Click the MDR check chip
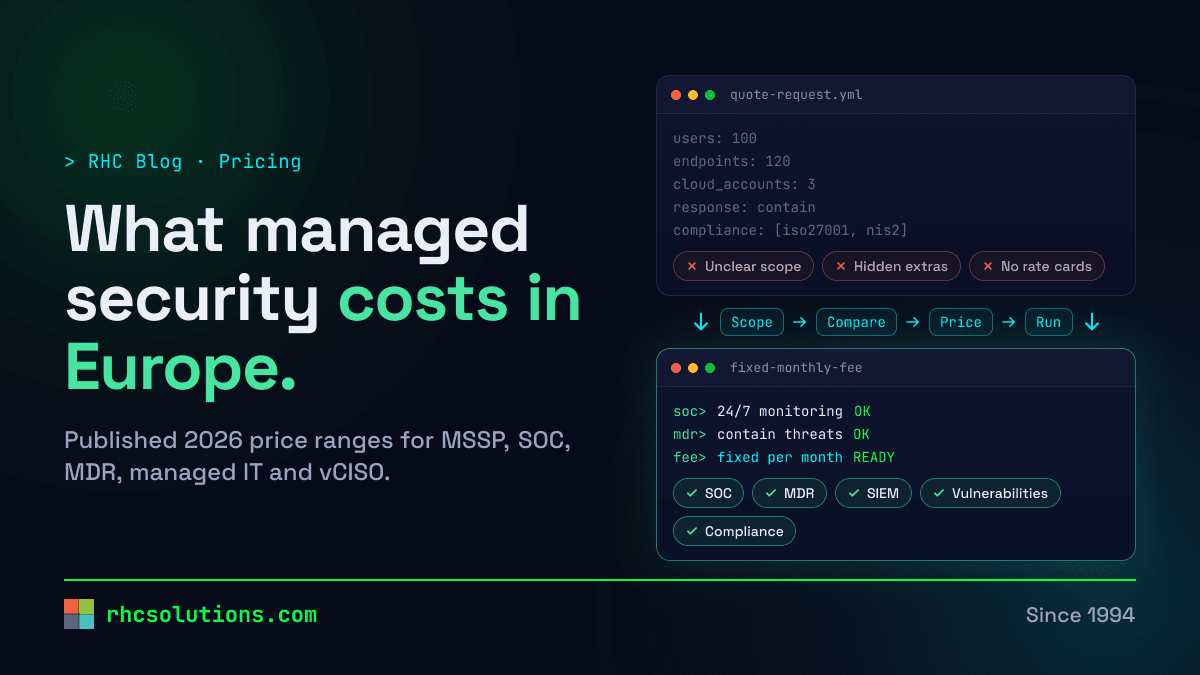The height and width of the screenshot is (675, 1200). pos(789,493)
